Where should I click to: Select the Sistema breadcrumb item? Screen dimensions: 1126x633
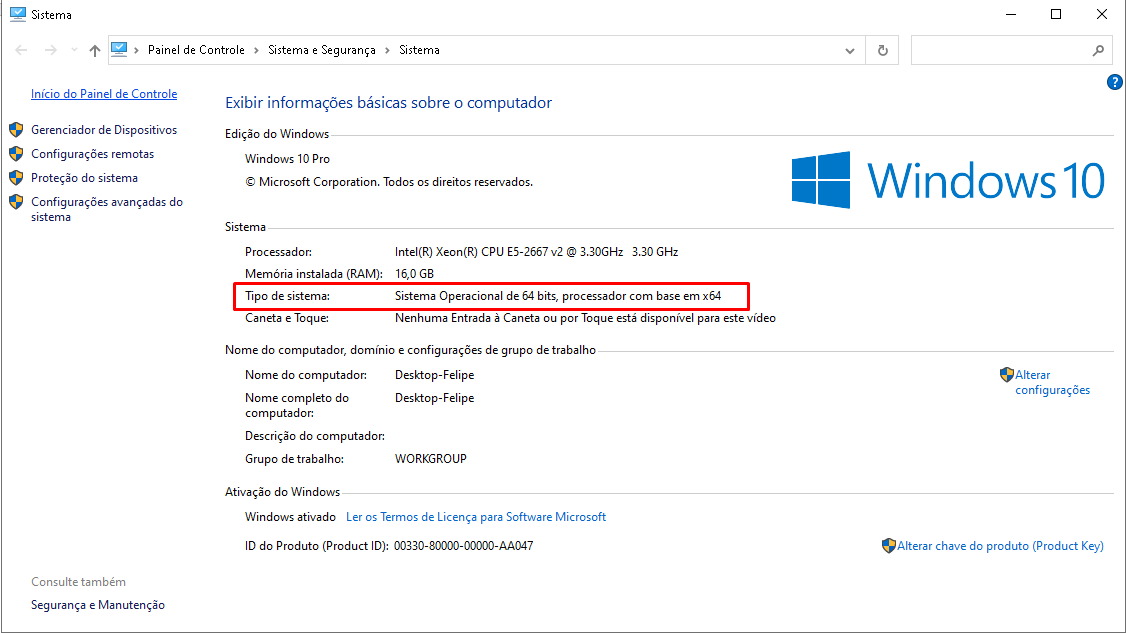[419, 50]
